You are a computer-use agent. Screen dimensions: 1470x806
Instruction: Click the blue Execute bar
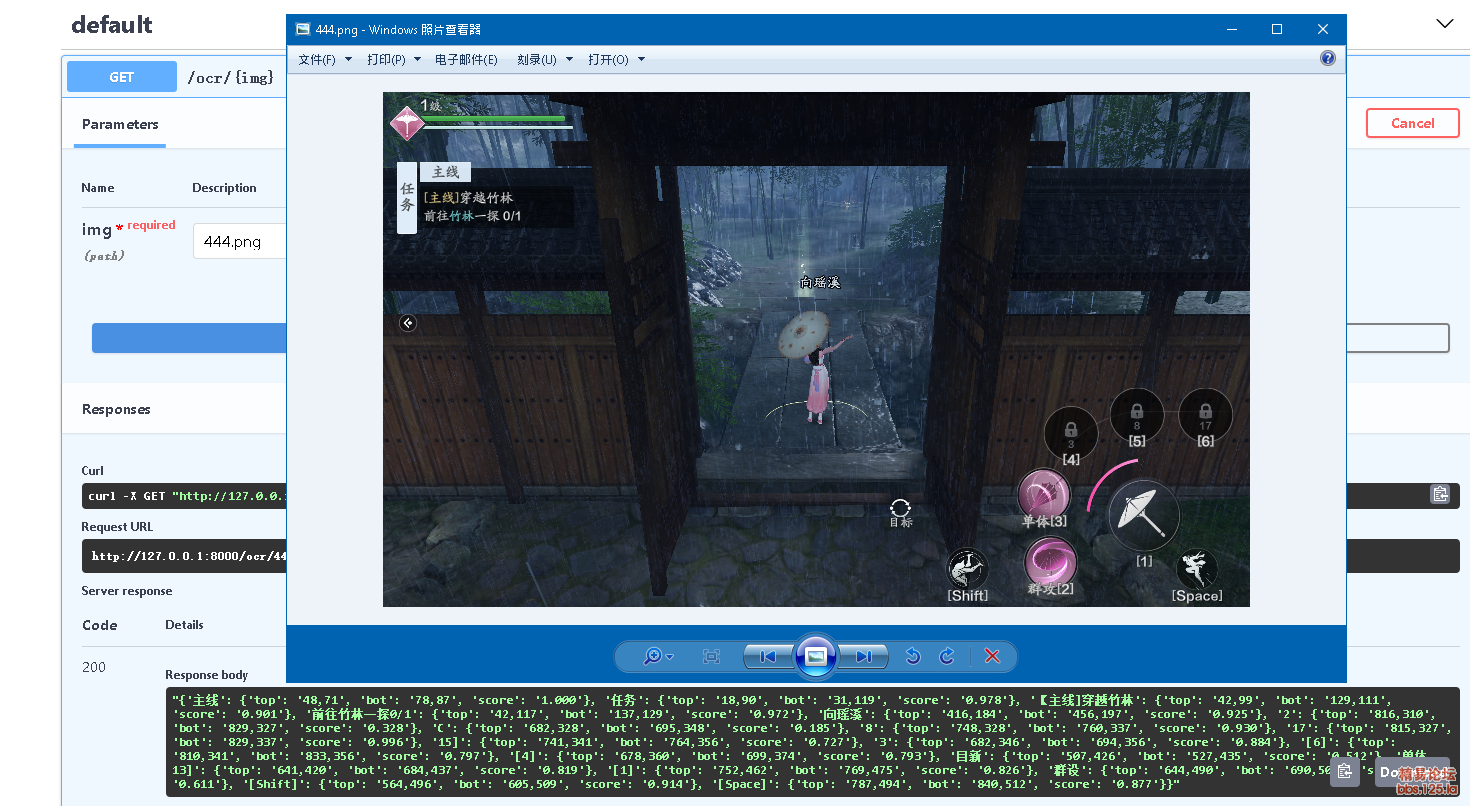click(x=189, y=338)
